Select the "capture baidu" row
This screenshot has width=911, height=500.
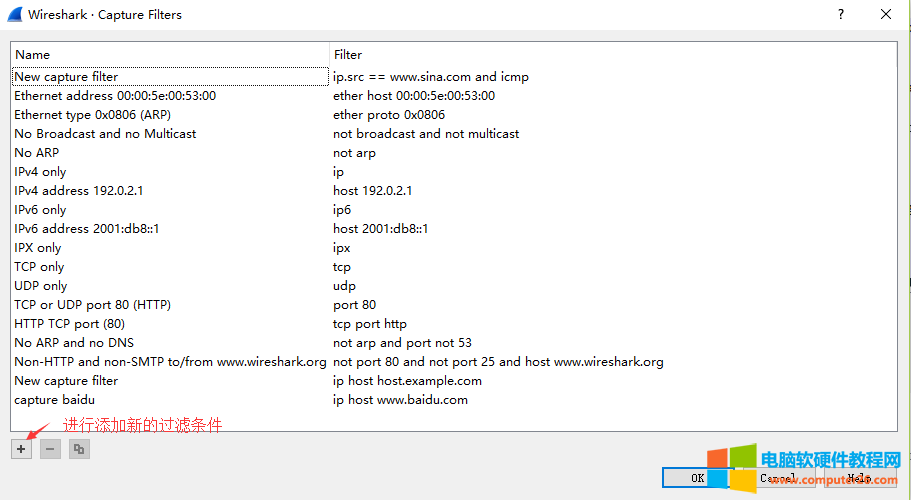coord(55,400)
